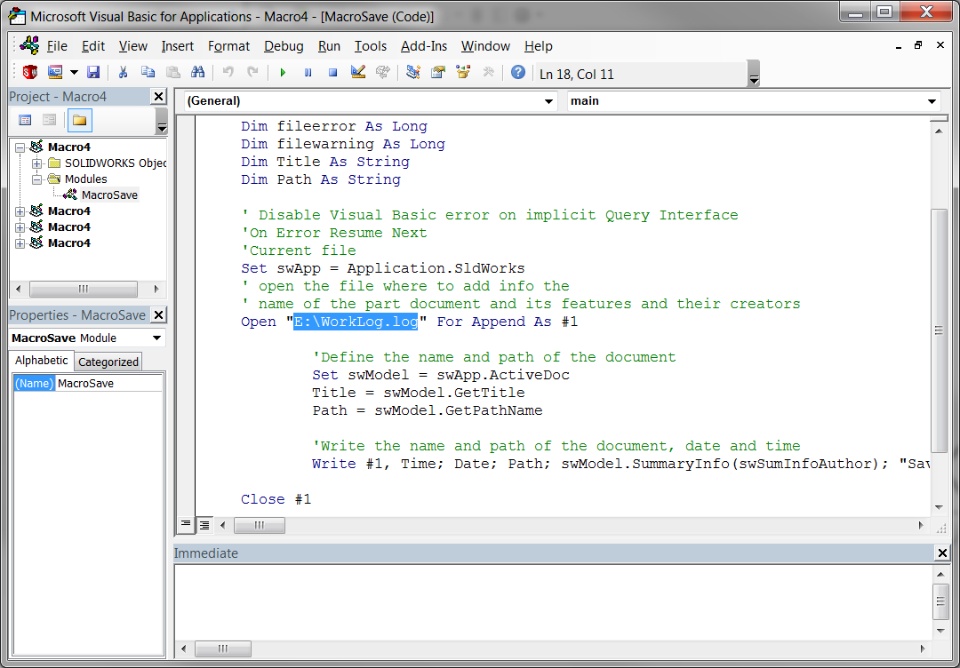Click the Copy icon in toolbar

[x=148, y=72]
